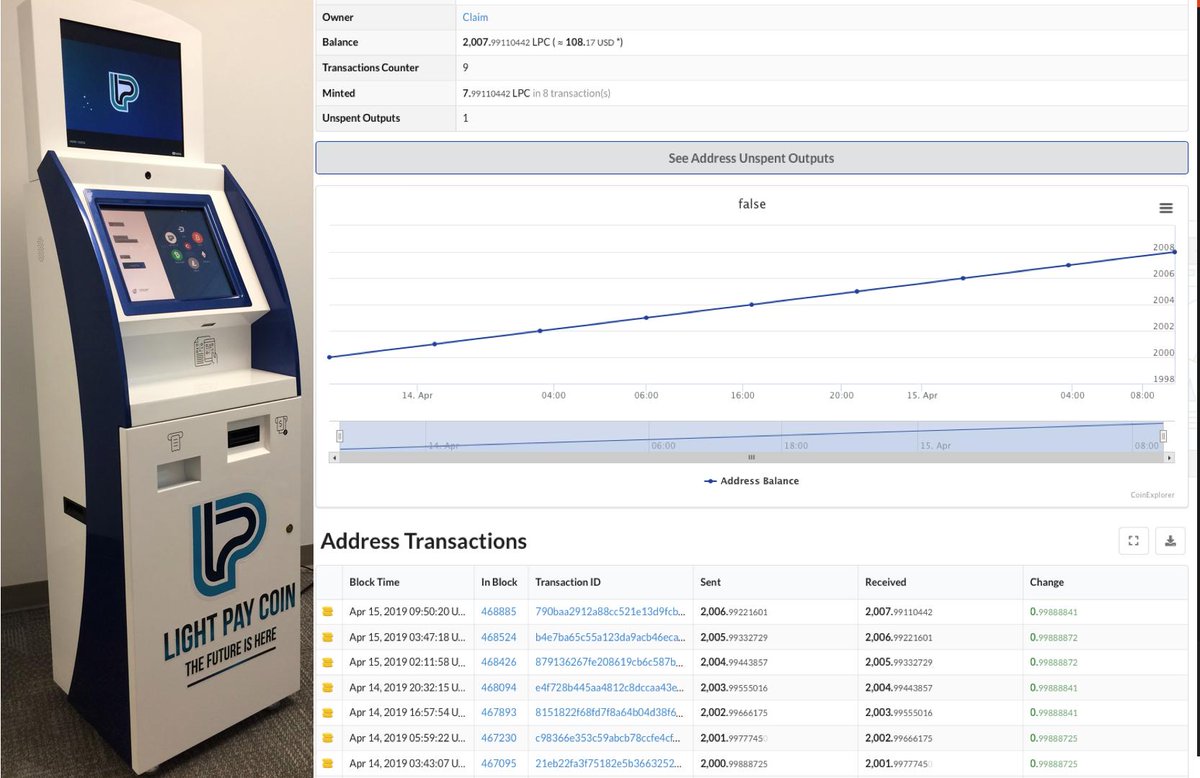This screenshot has width=1200, height=778.
Task: Open transaction e4f728b445aa4812c8dccaa43e link
Action: [x=610, y=687]
